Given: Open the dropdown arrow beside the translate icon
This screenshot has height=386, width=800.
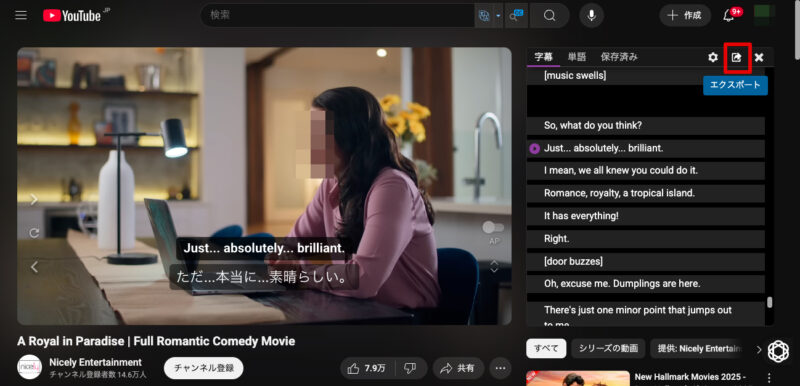Looking at the screenshot, I should [498, 16].
